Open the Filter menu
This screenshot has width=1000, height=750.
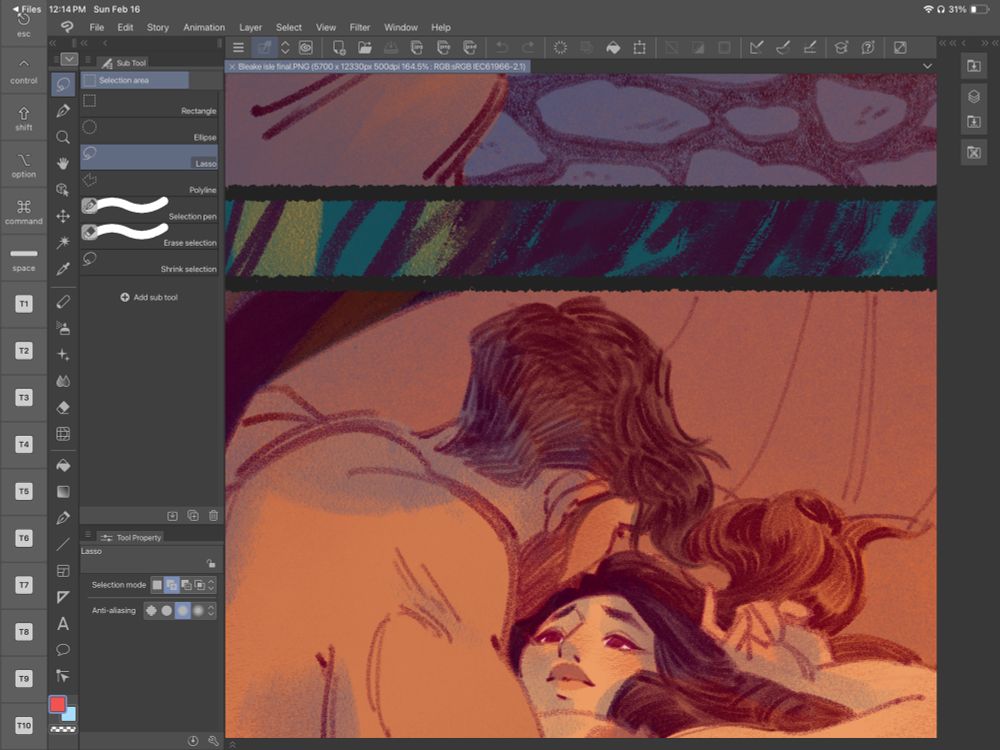click(360, 27)
